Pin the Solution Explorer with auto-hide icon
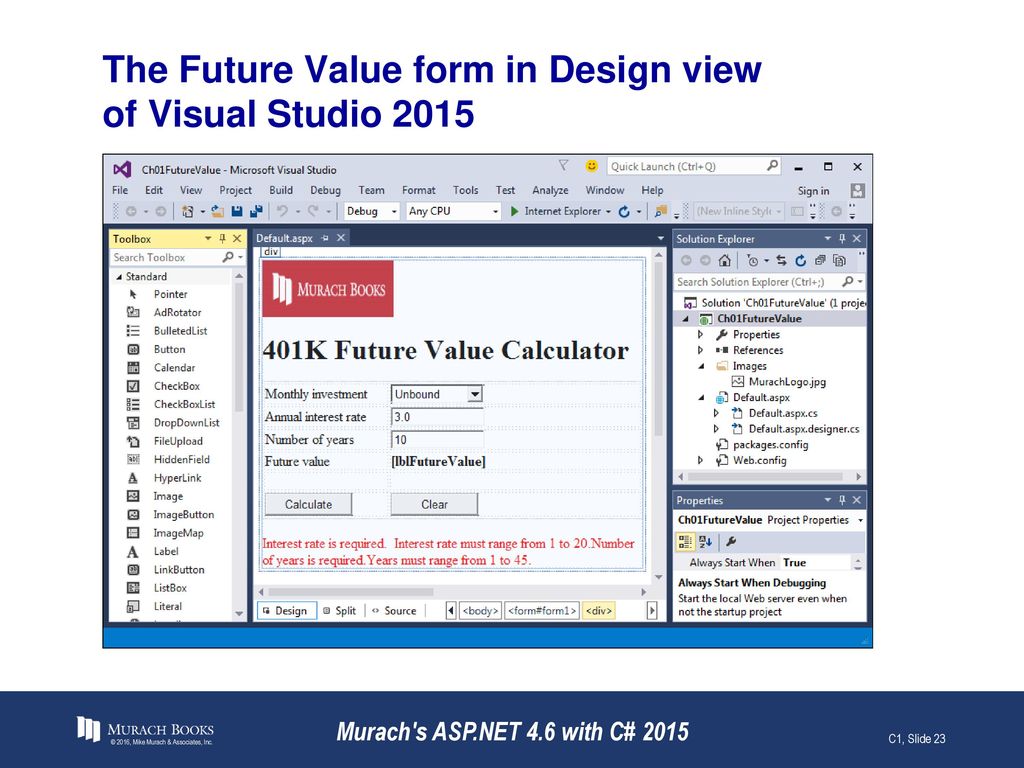Image resolution: width=1024 pixels, height=768 pixels. 842,238
